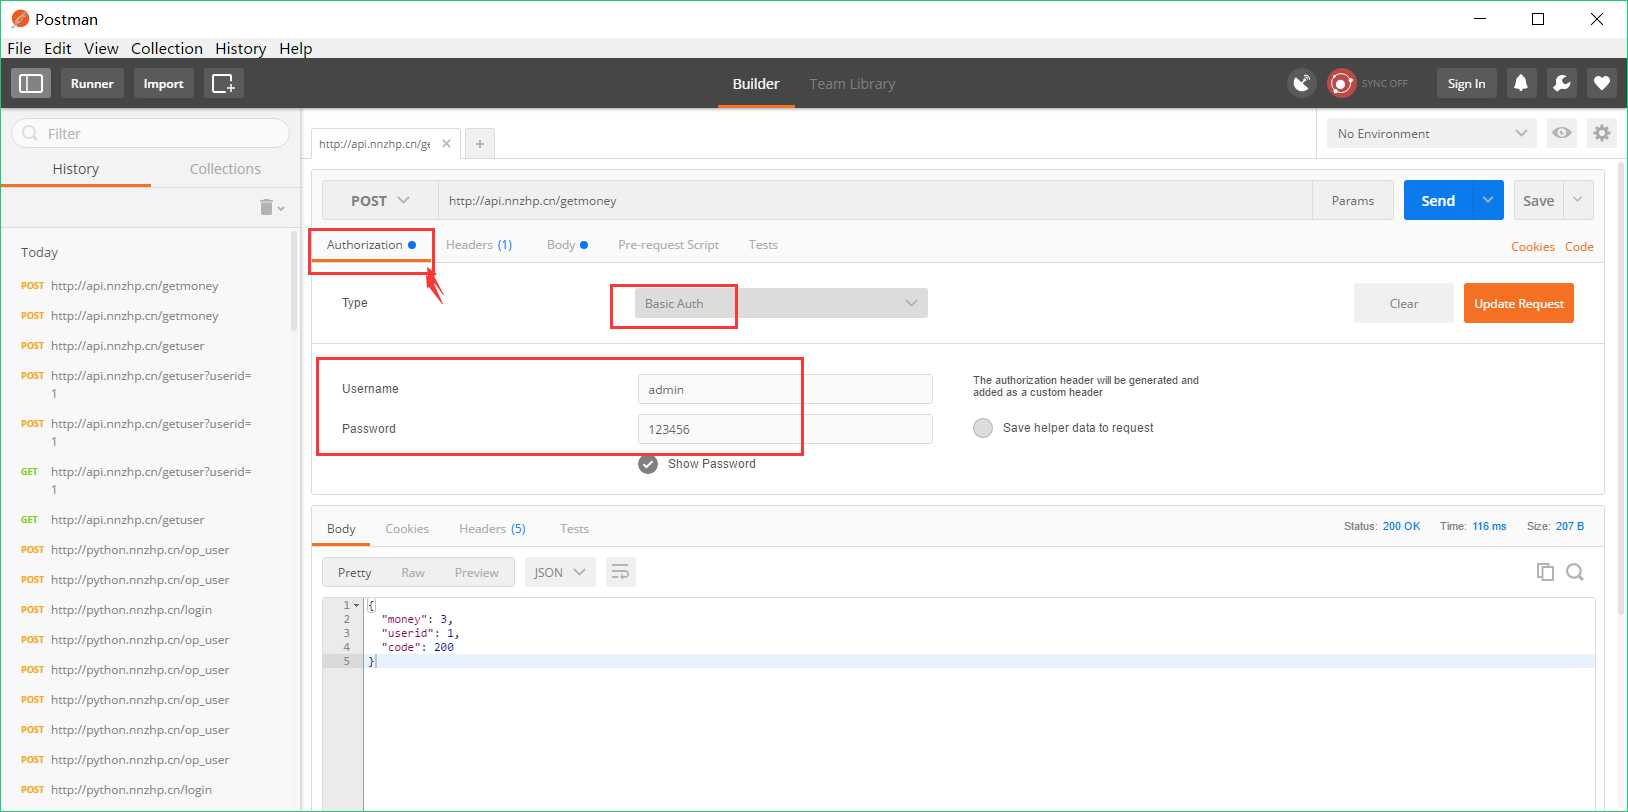Click the request URL field

pyautogui.click(x=875, y=200)
